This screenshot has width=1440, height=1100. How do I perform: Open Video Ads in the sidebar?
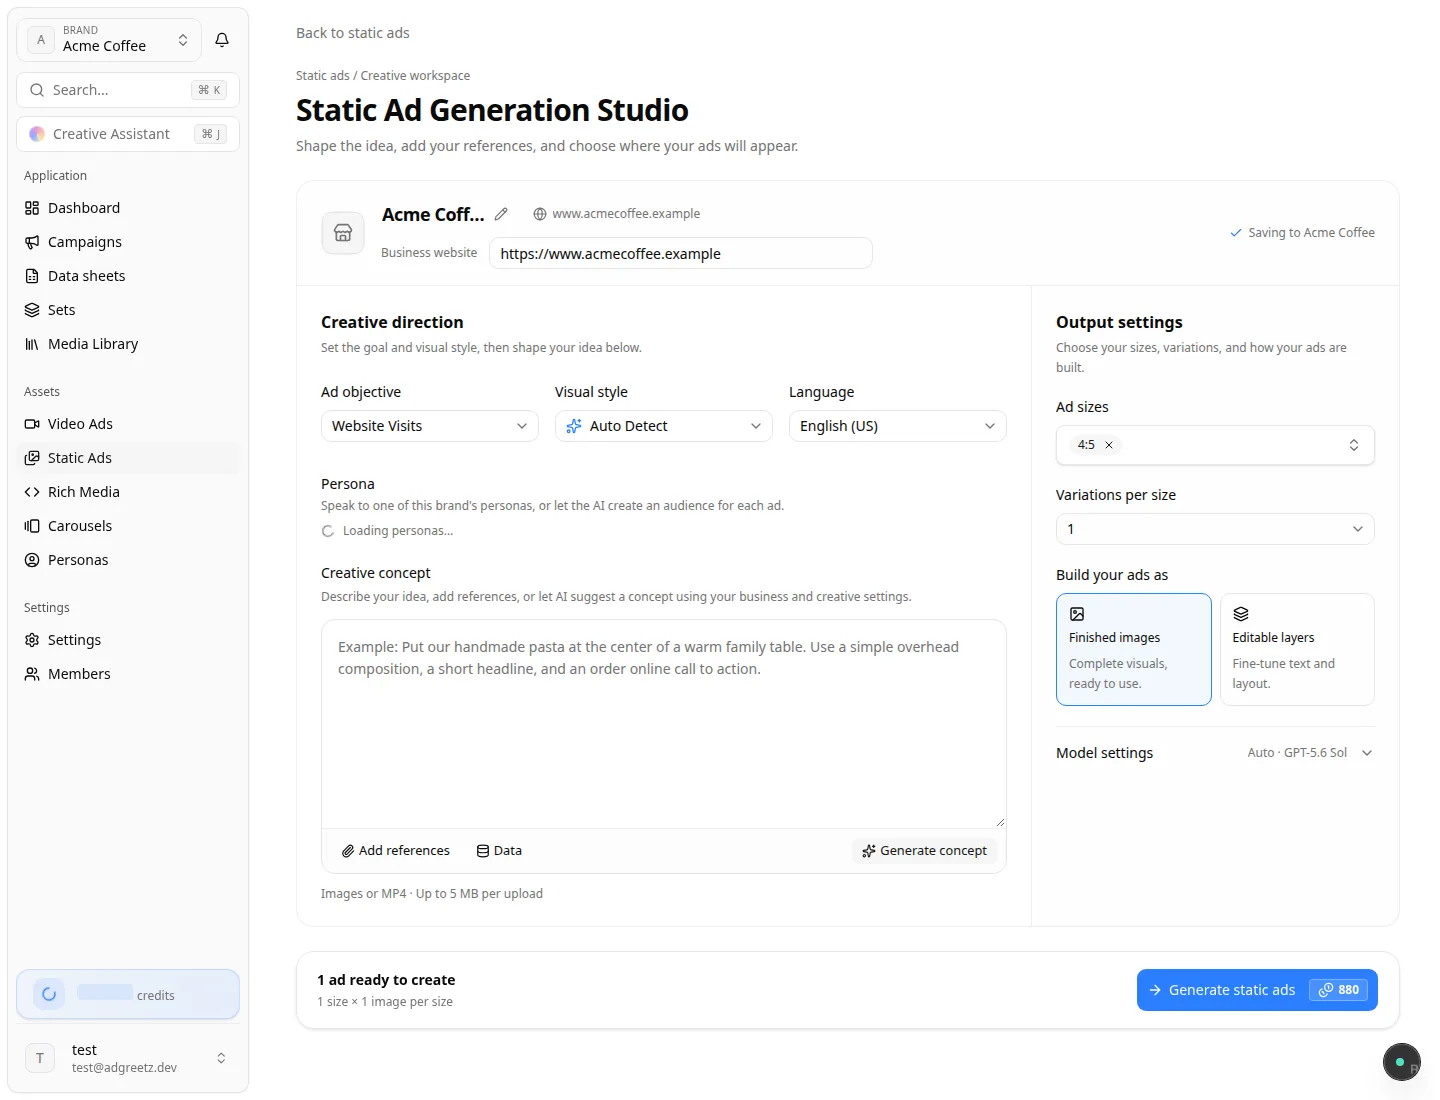click(x=128, y=424)
